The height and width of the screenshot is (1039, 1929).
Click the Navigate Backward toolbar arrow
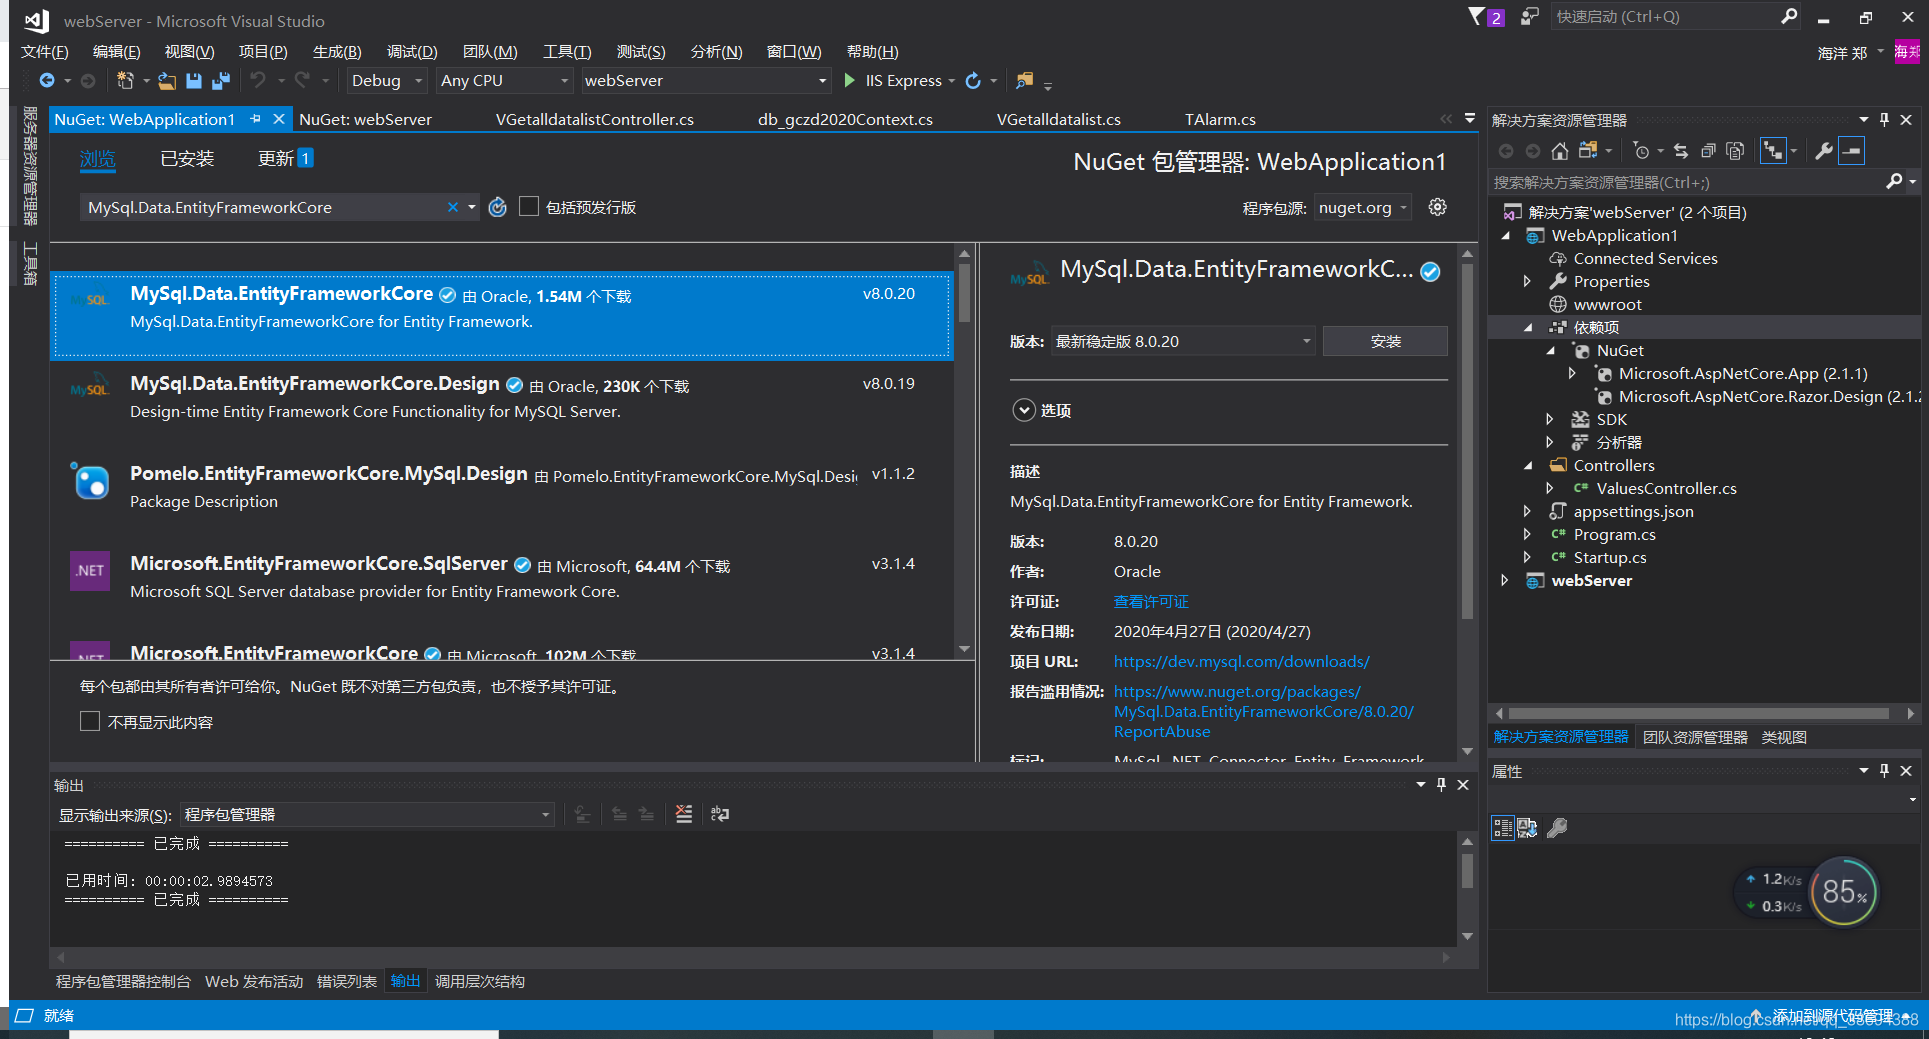pos(47,81)
